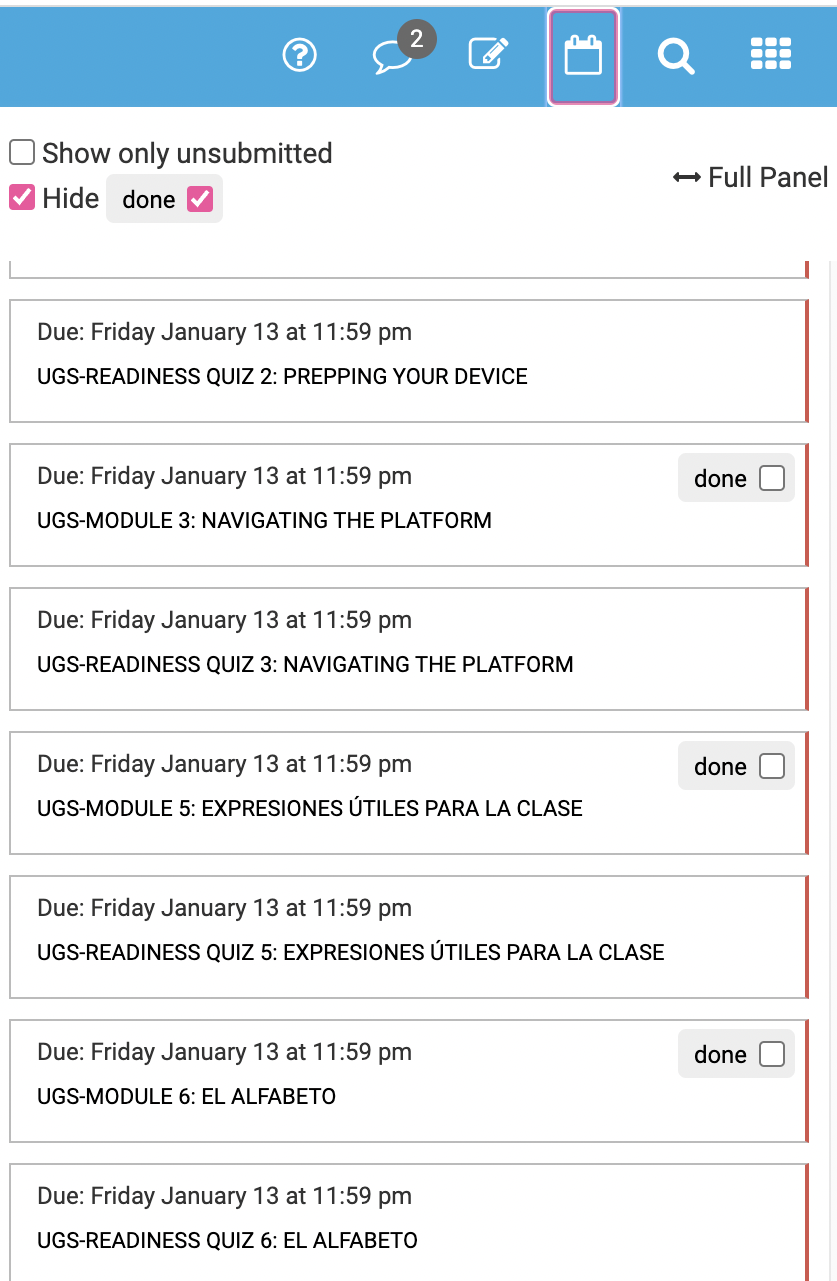Uncheck the Hide checkbox

pos(22,197)
